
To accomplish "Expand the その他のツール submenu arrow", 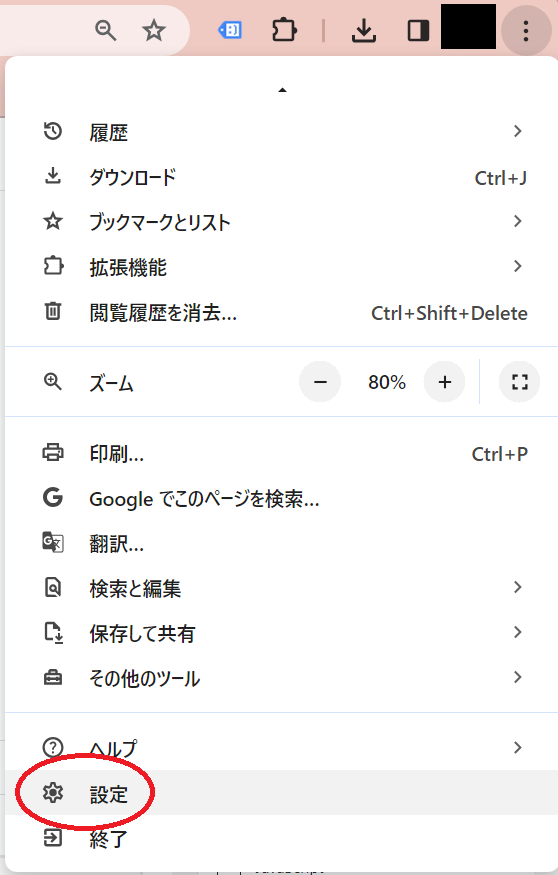I will [x=517, y=677].
